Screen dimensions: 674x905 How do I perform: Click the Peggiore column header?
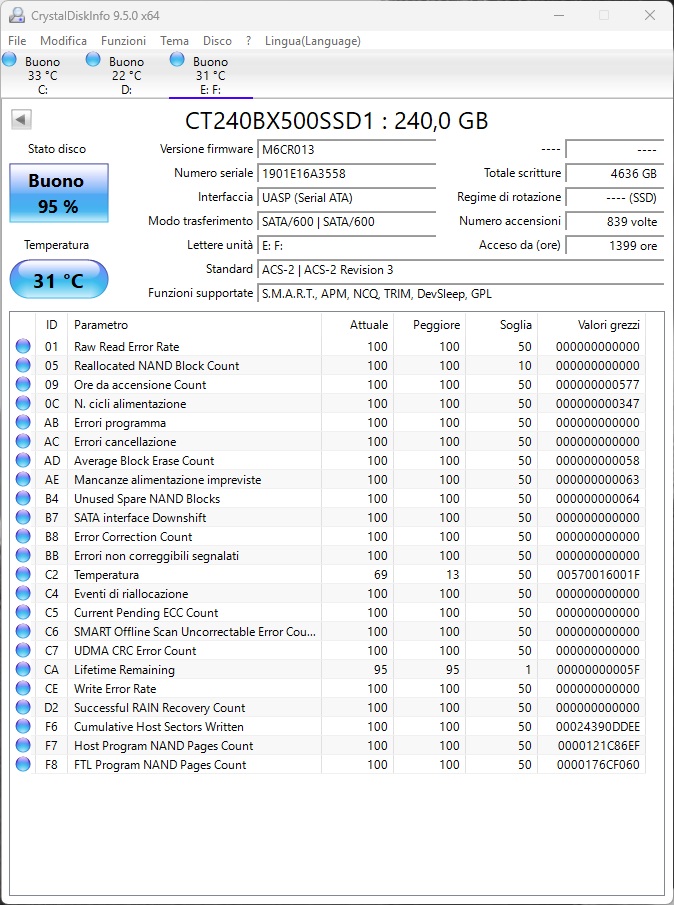[429, 325]
